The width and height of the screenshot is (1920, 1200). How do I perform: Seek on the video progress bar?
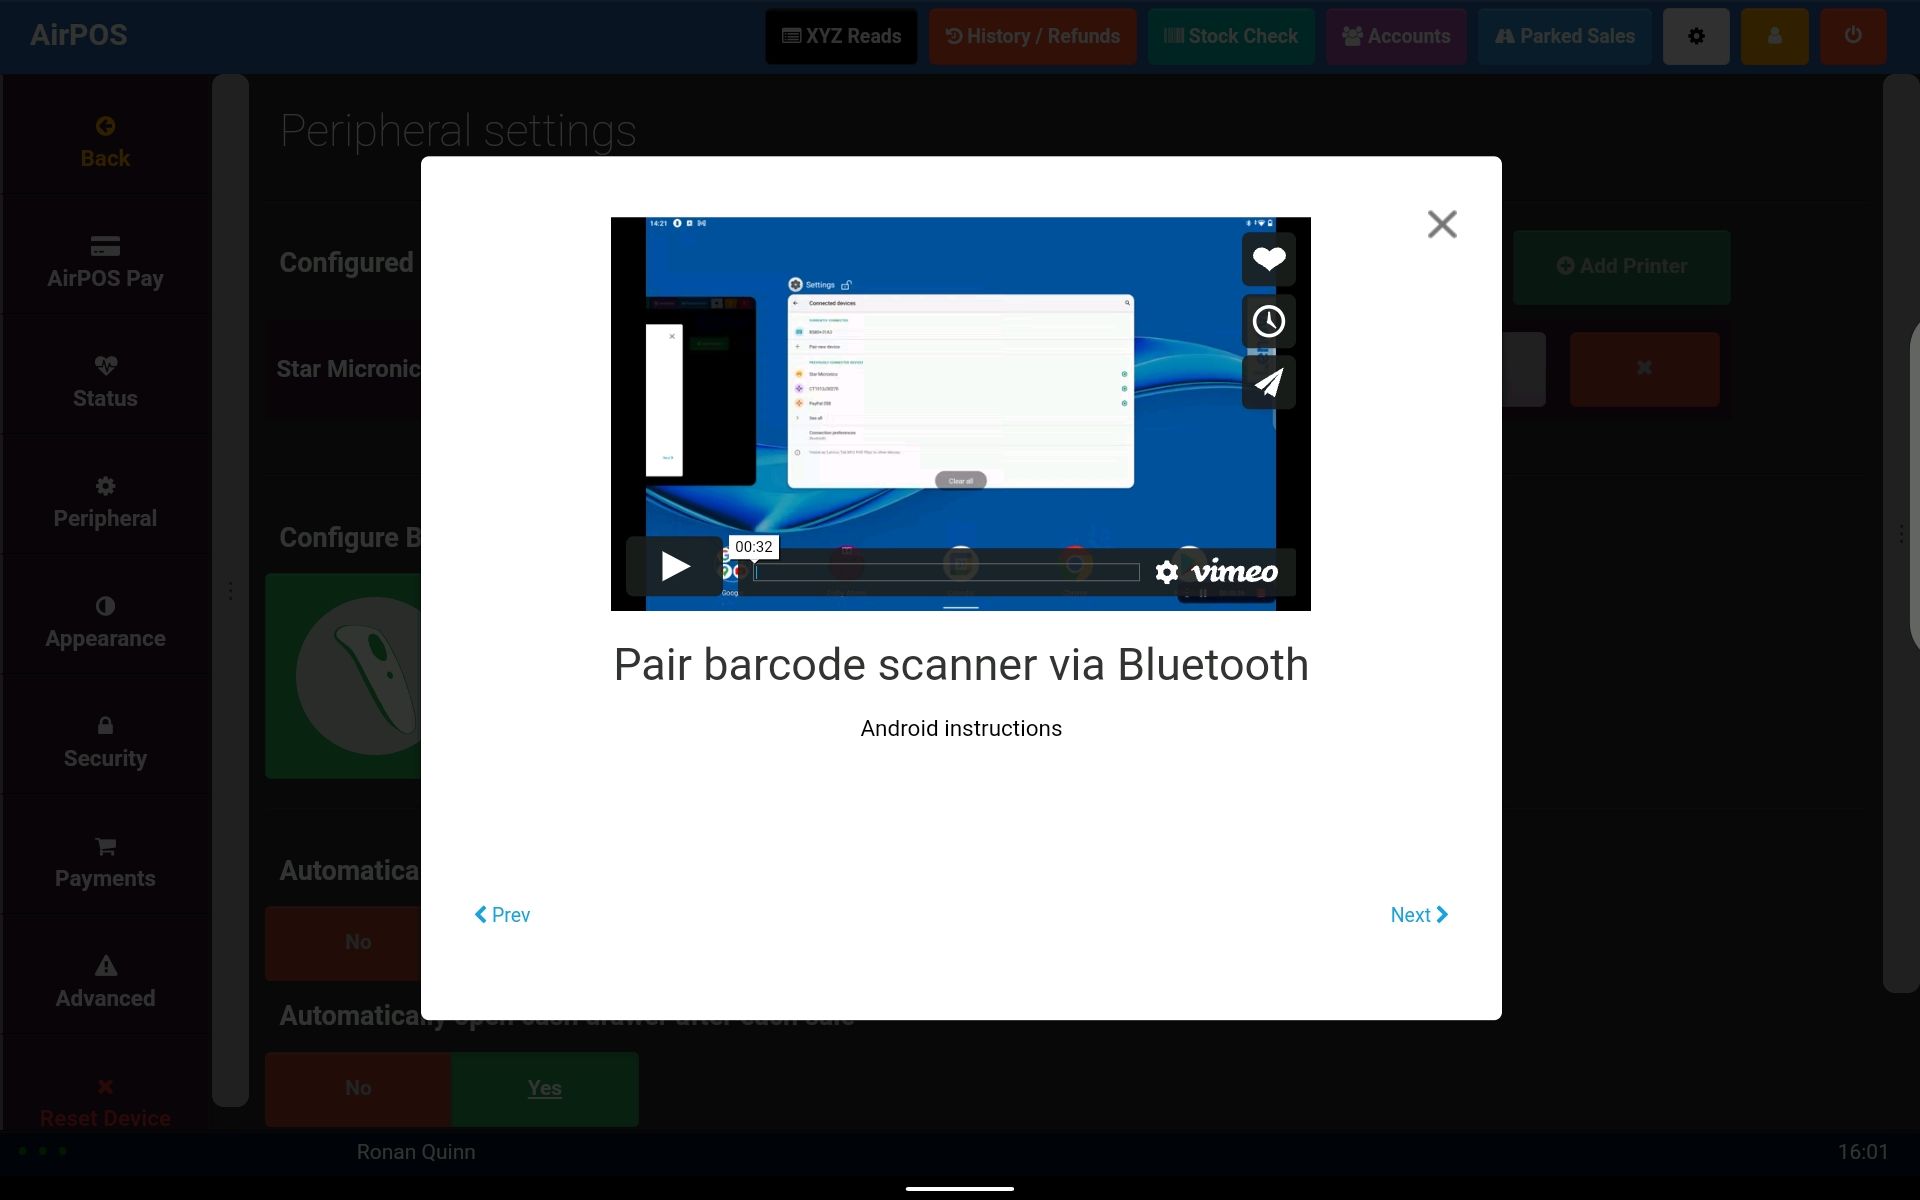click(x=946, y=572)
